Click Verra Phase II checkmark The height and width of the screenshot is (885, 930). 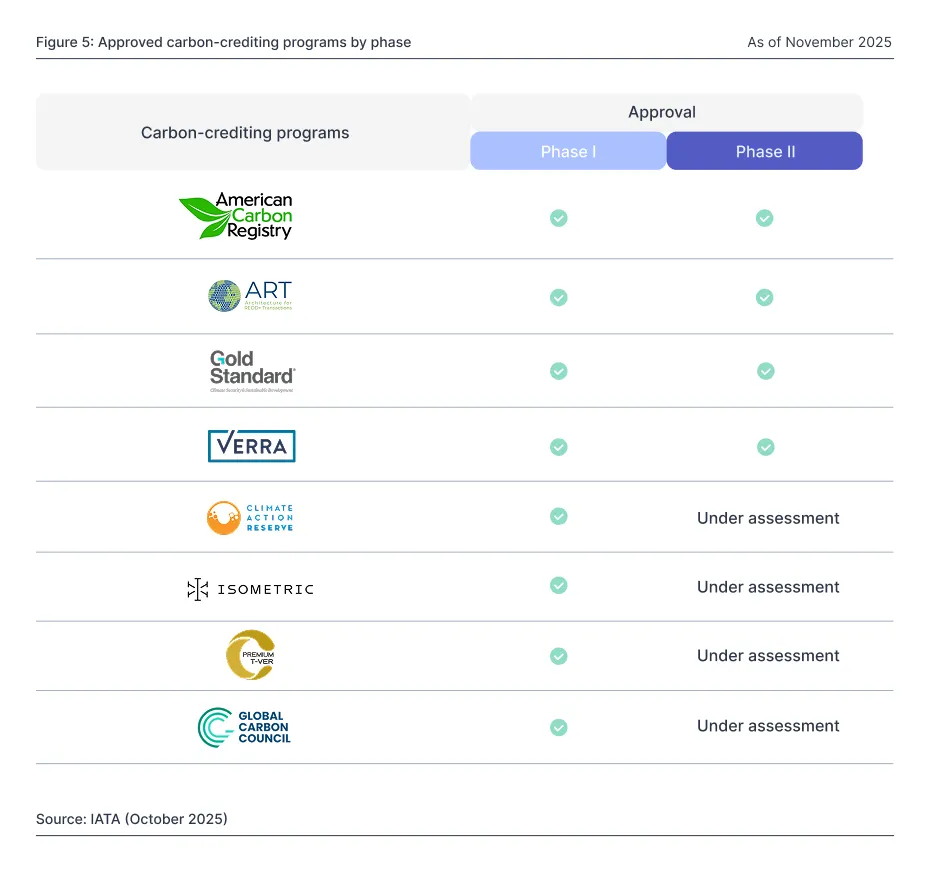[x=765, y=447]
